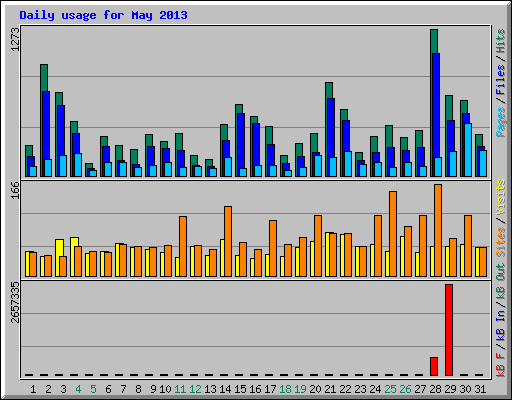This screenshot has height=400, width=512.
Task: Select day 11 on the x-axis
Action: 180,389
